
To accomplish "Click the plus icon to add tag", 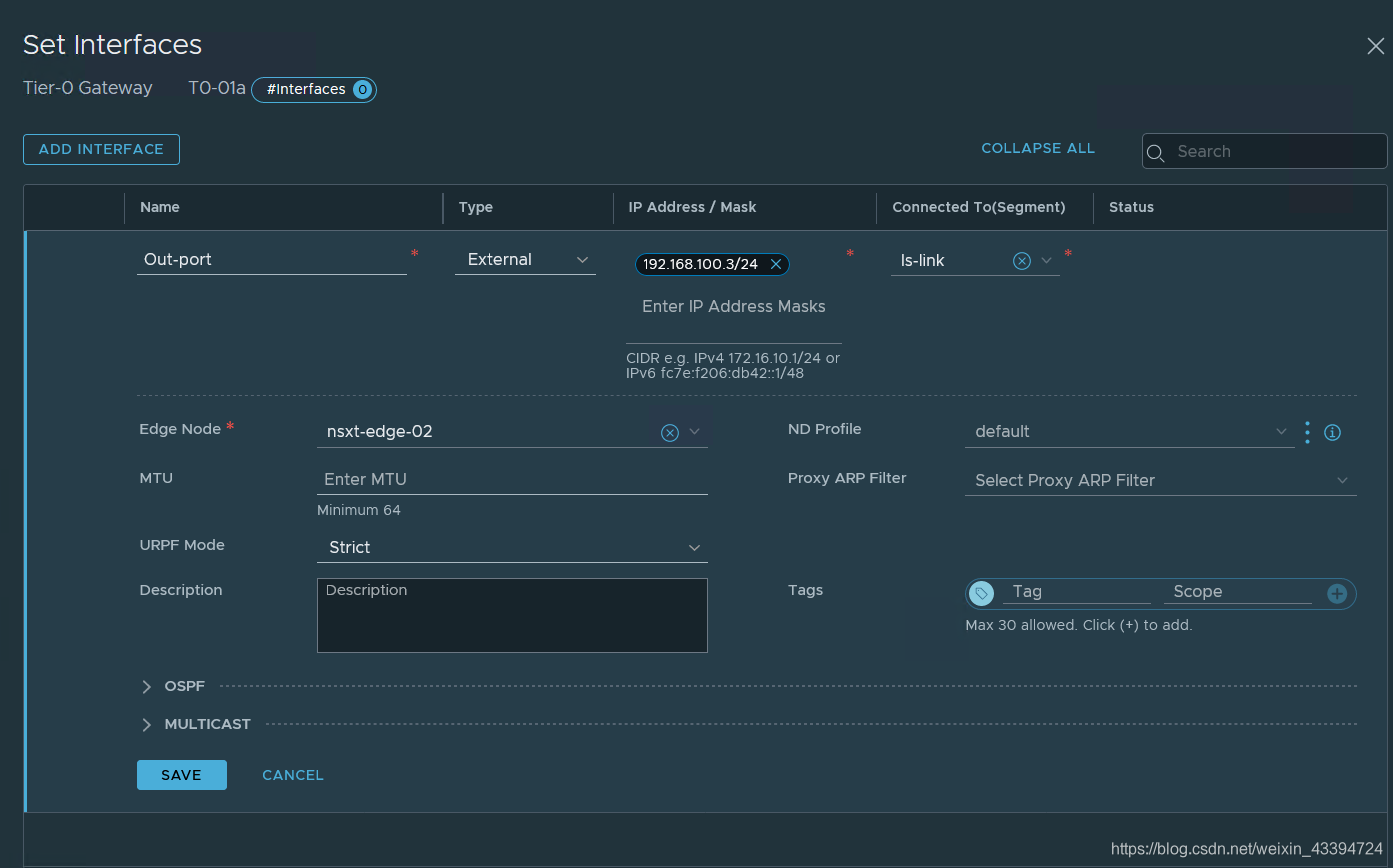I will pyautogui.click(x=1337, y=594).
